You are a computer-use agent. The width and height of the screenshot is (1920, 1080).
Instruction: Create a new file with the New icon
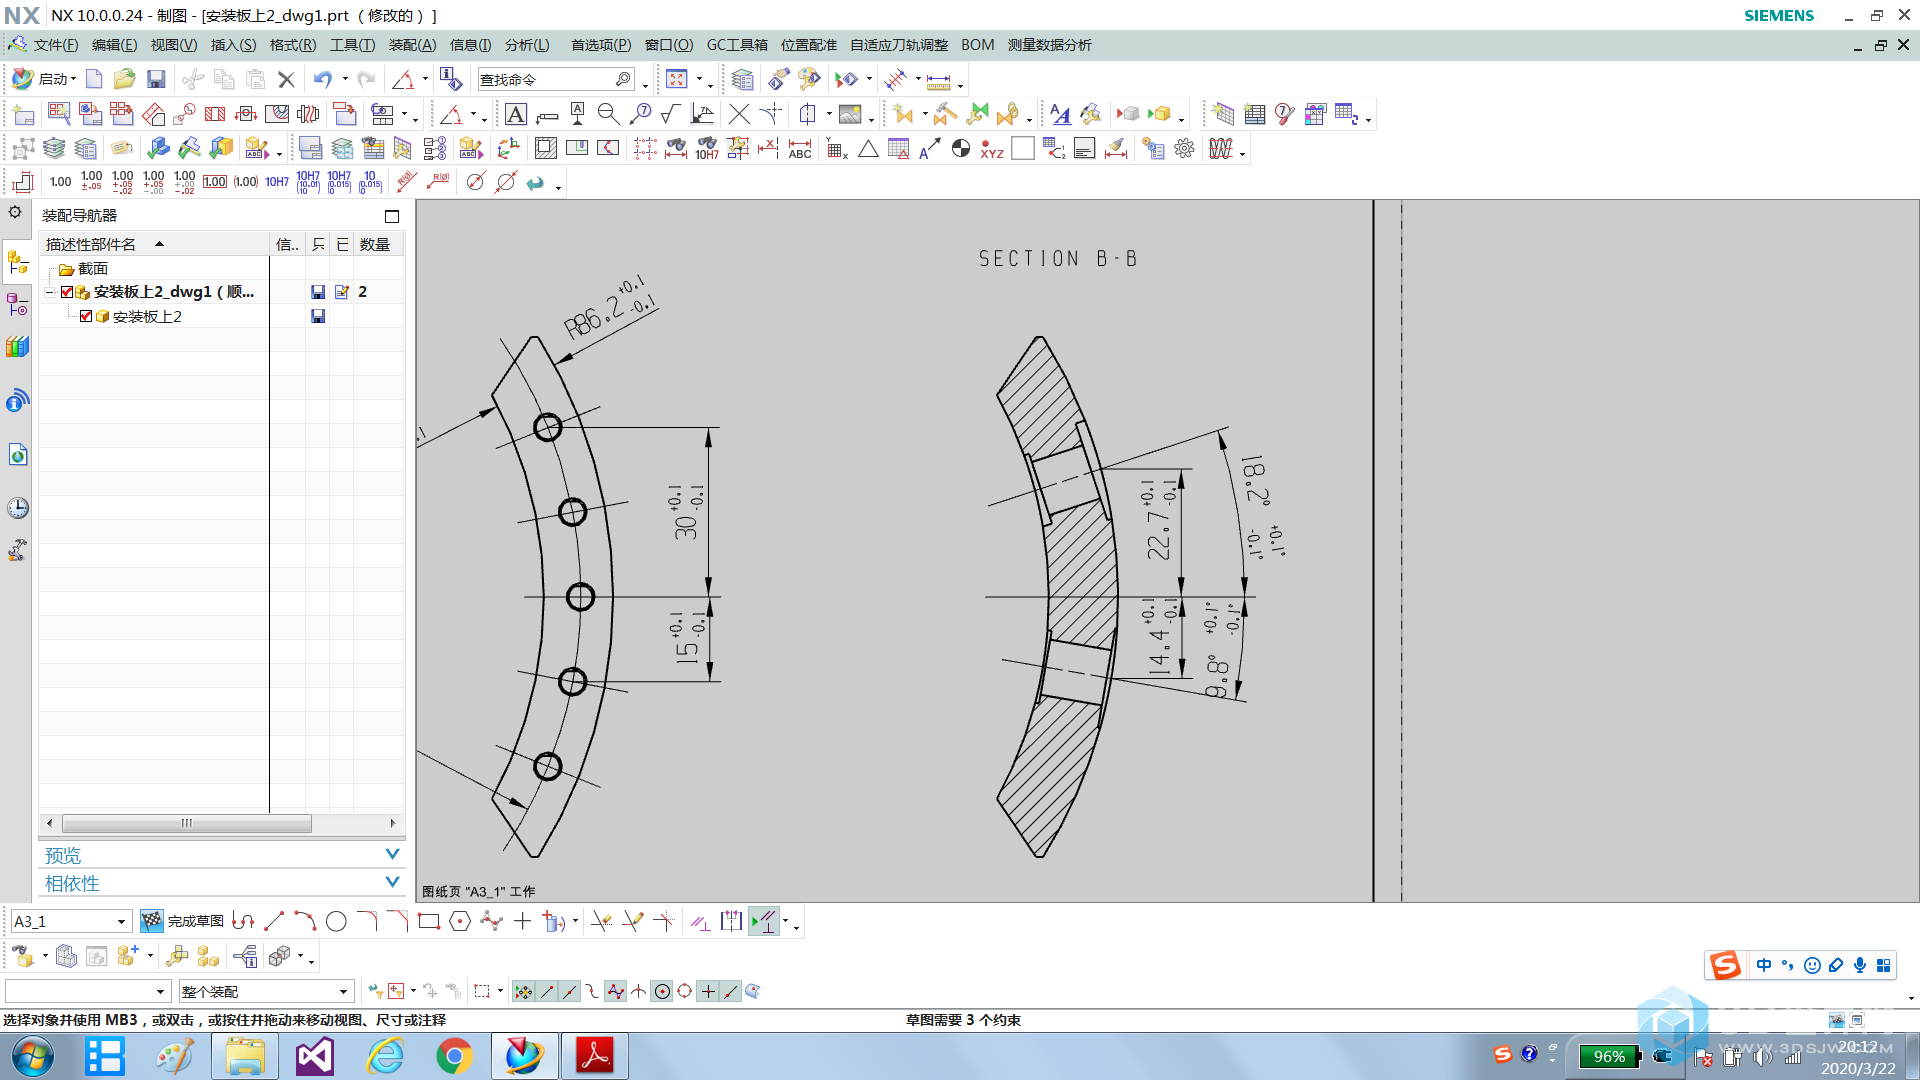pos(94,79)
